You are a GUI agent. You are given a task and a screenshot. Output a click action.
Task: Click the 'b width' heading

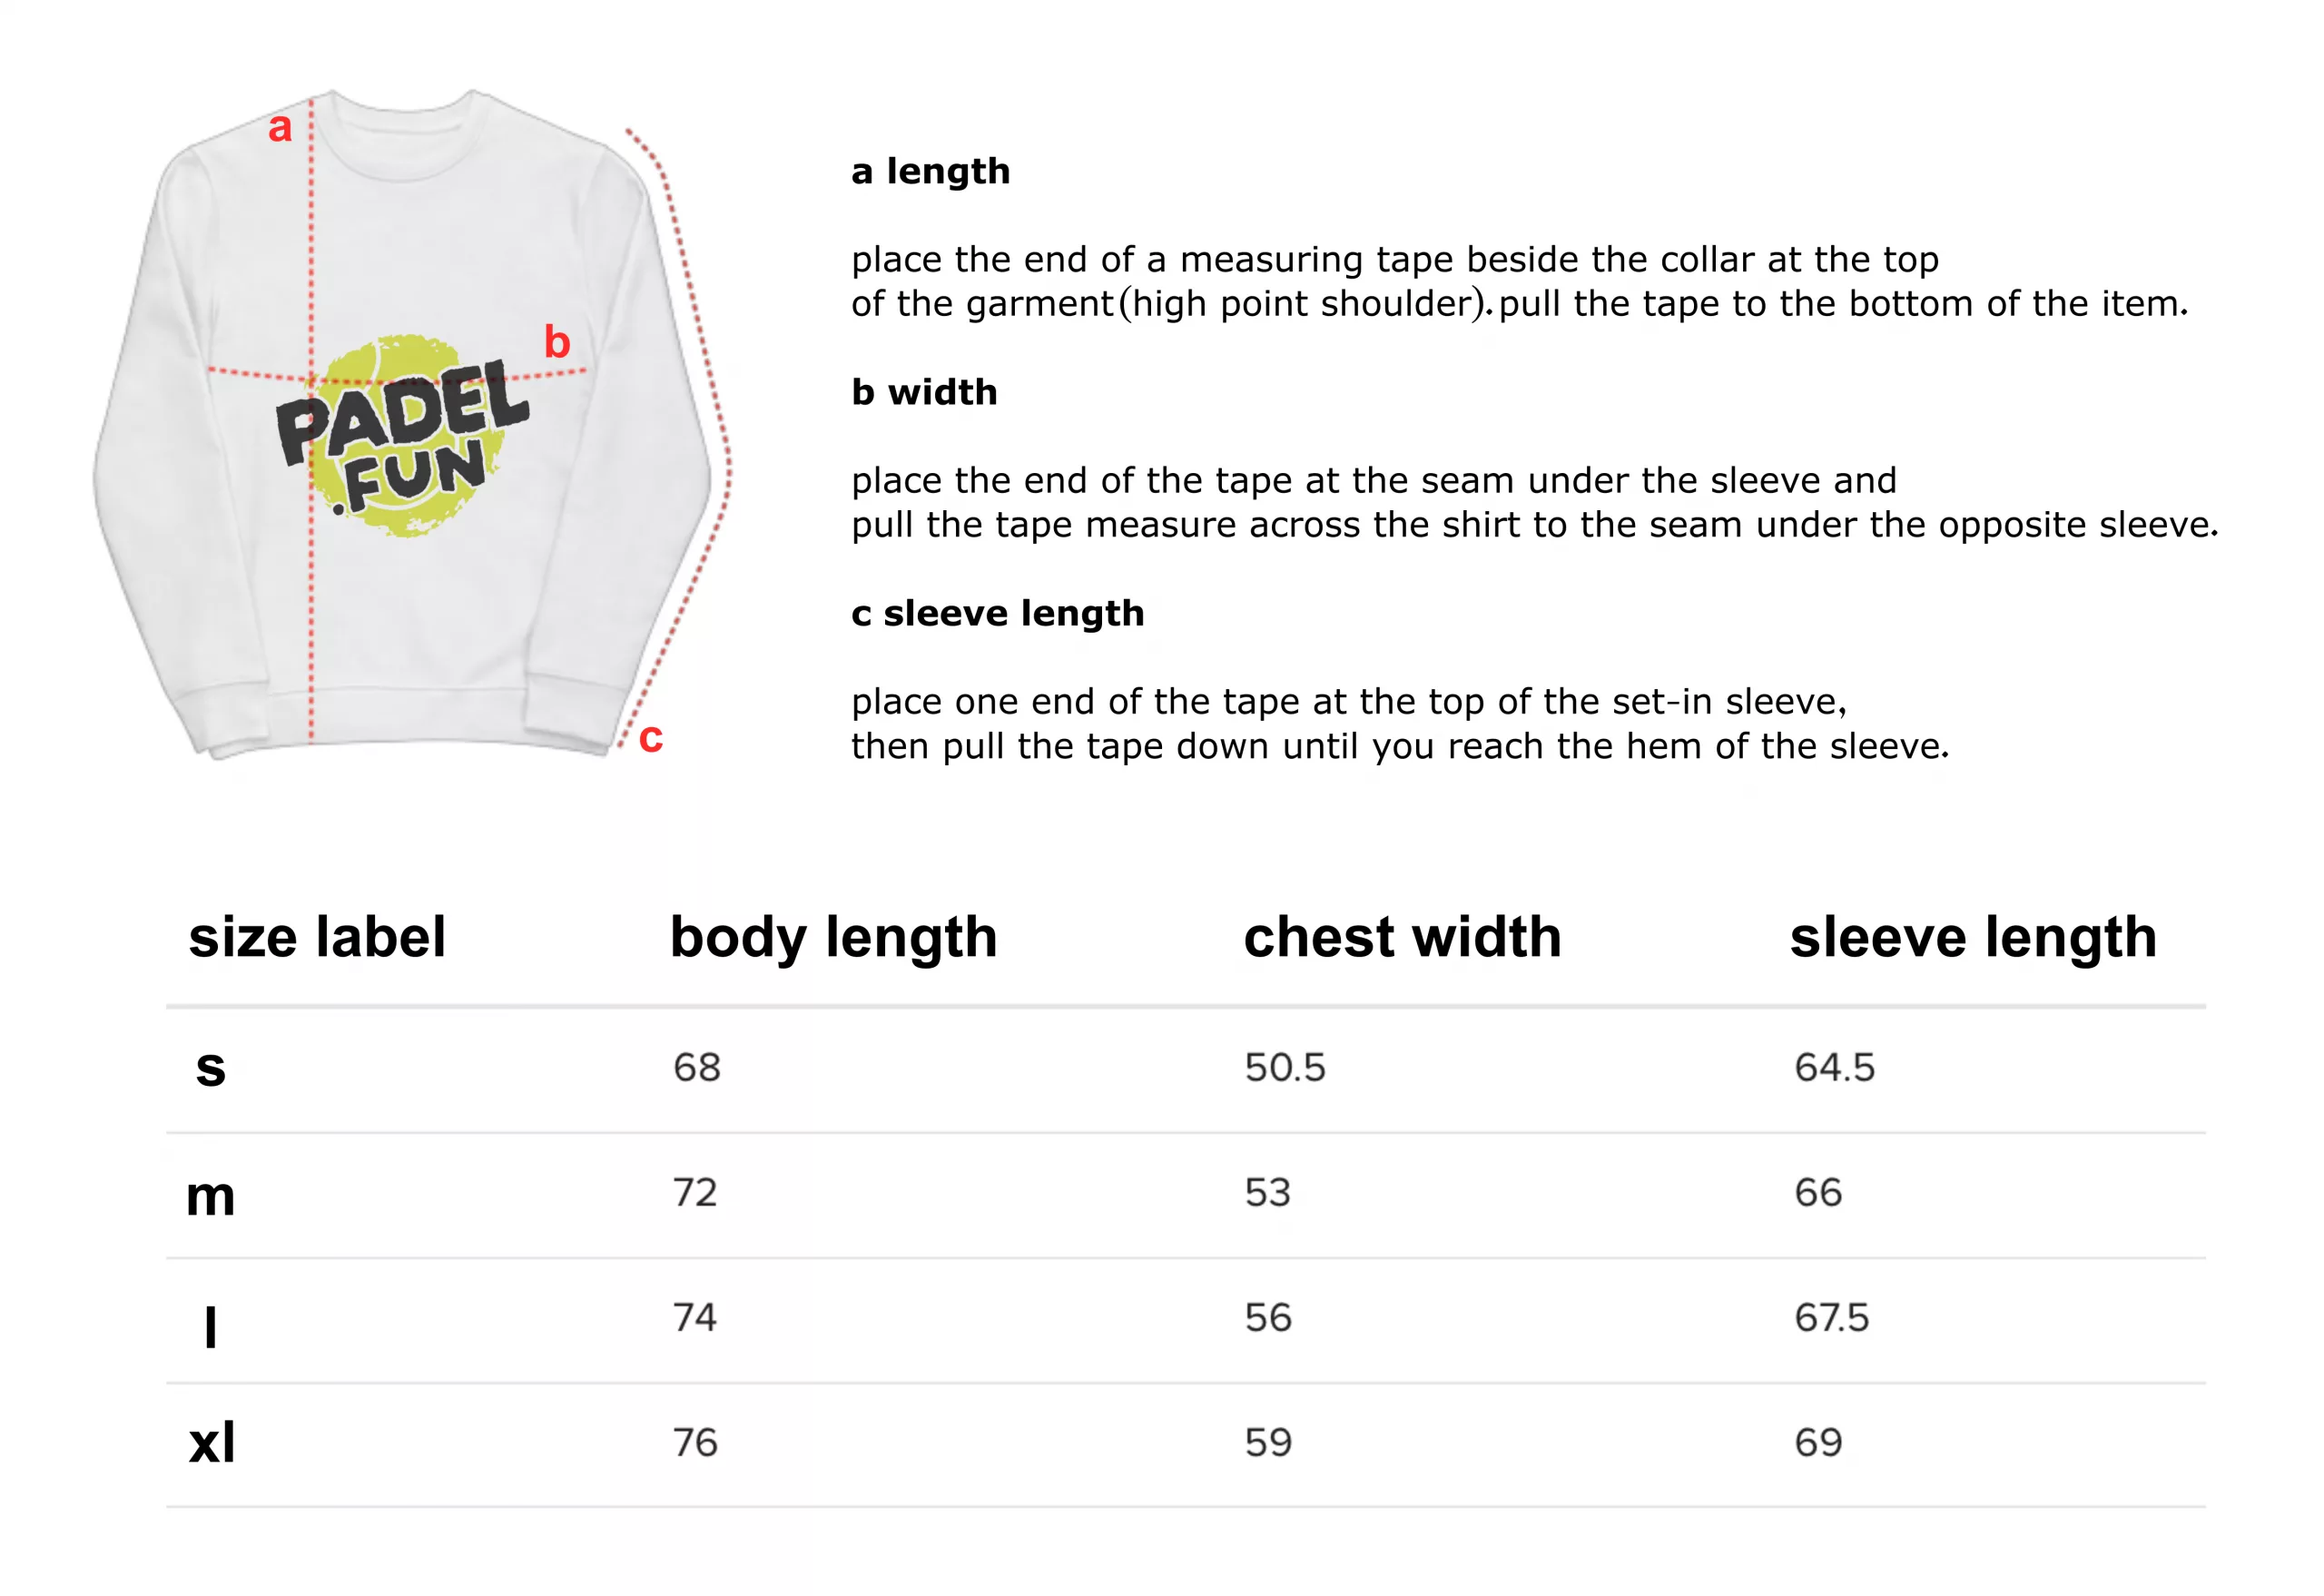(924, 392)
